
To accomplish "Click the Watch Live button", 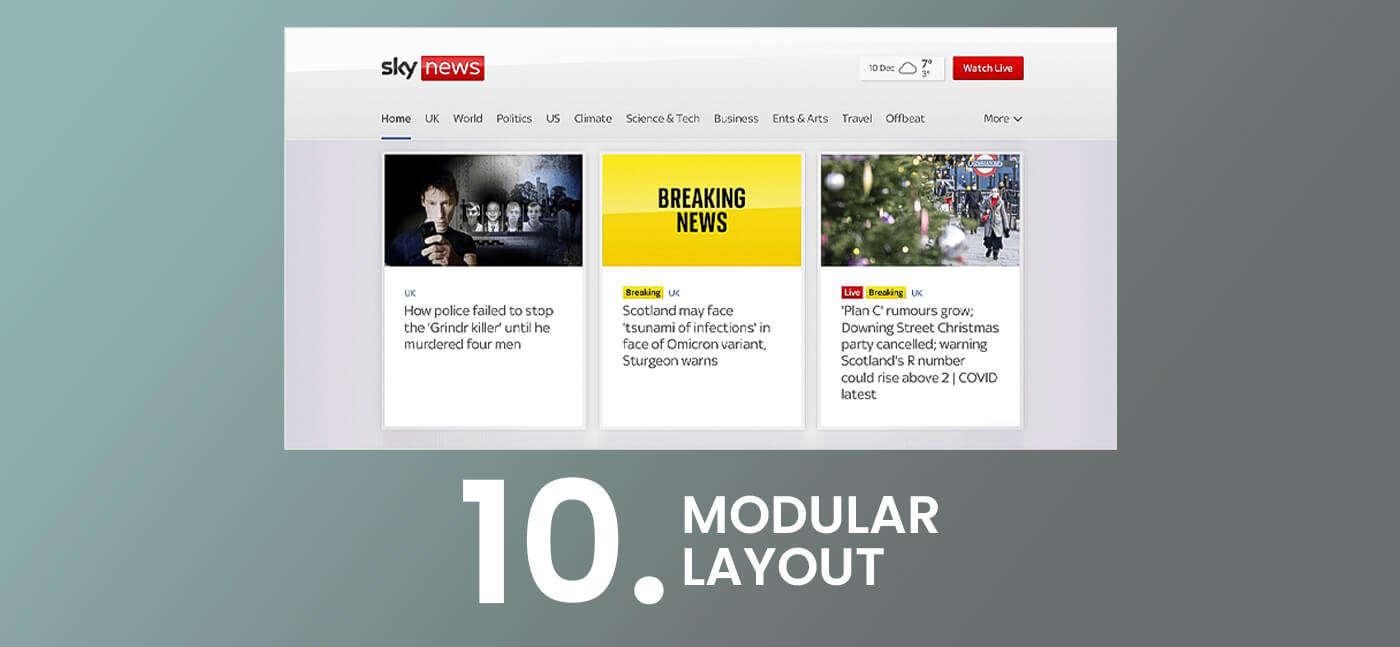I will [988, 67].
